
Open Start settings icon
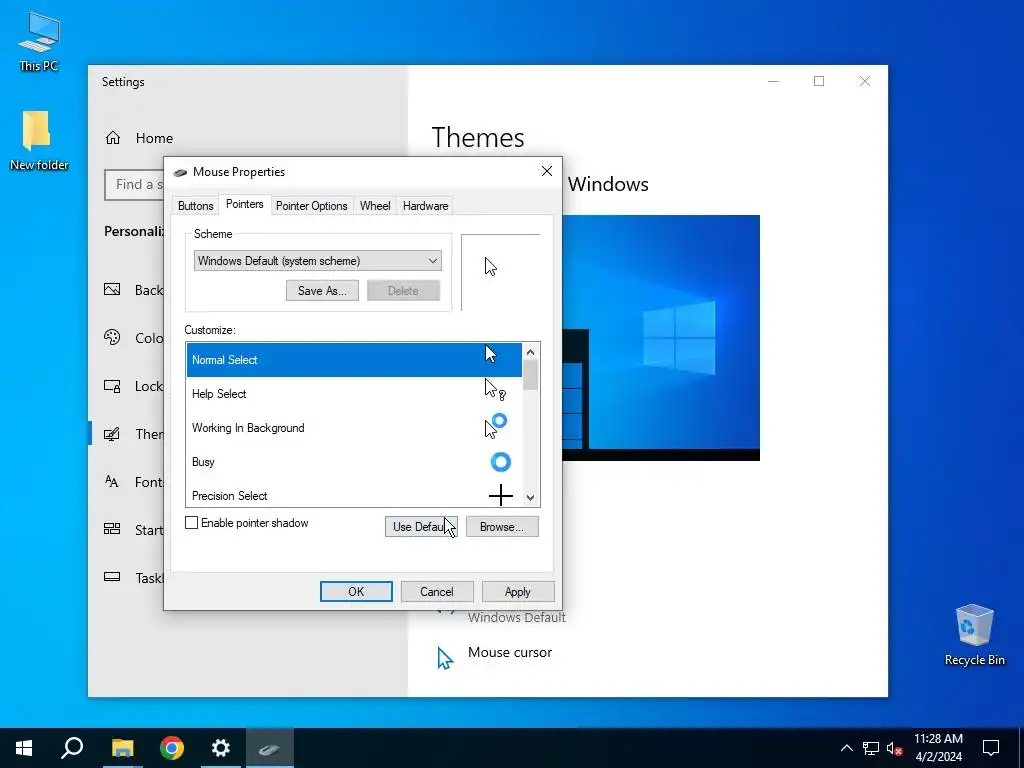point(112,529)
